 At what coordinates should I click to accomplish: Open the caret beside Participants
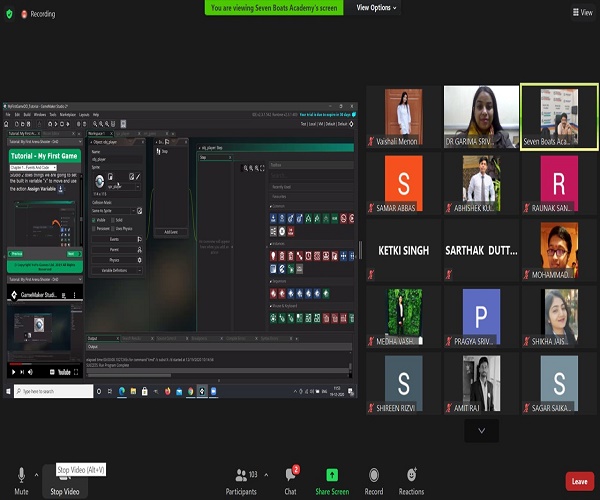[x=266, y=475]
